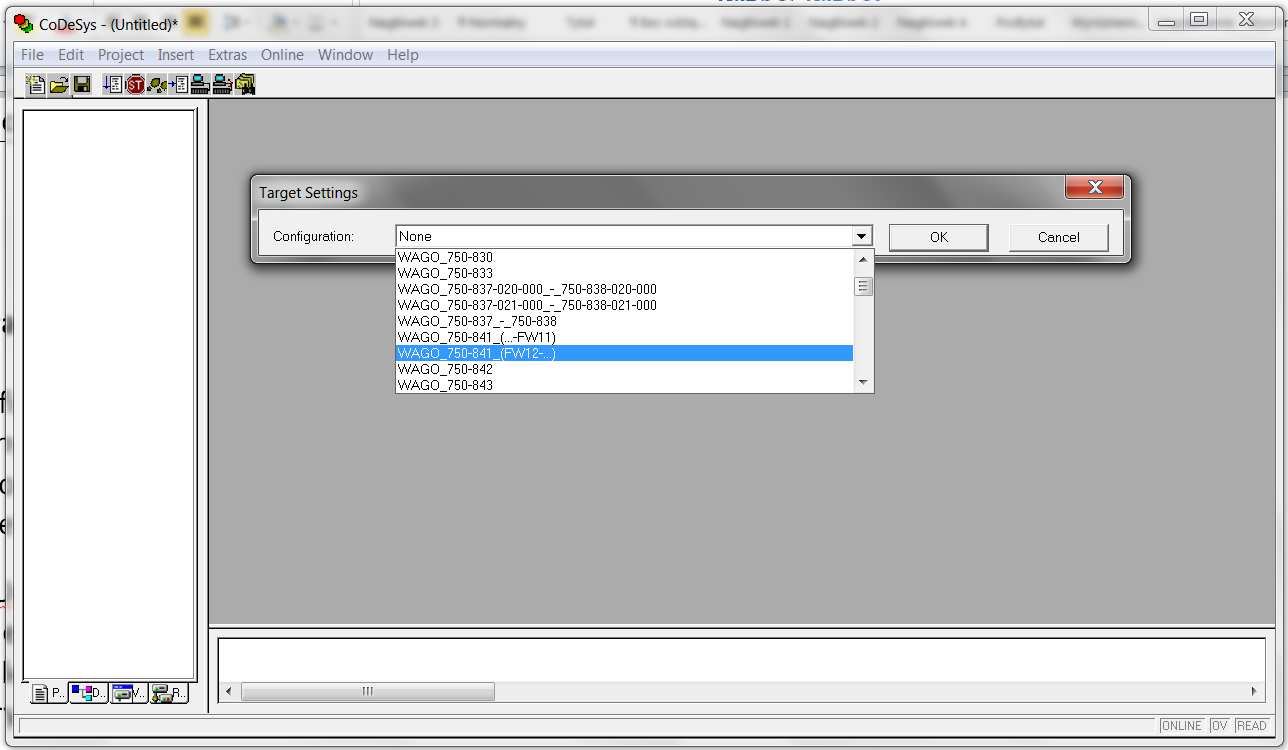Click the Open project folder icon
1288x750 pixels.
(59, 84)
